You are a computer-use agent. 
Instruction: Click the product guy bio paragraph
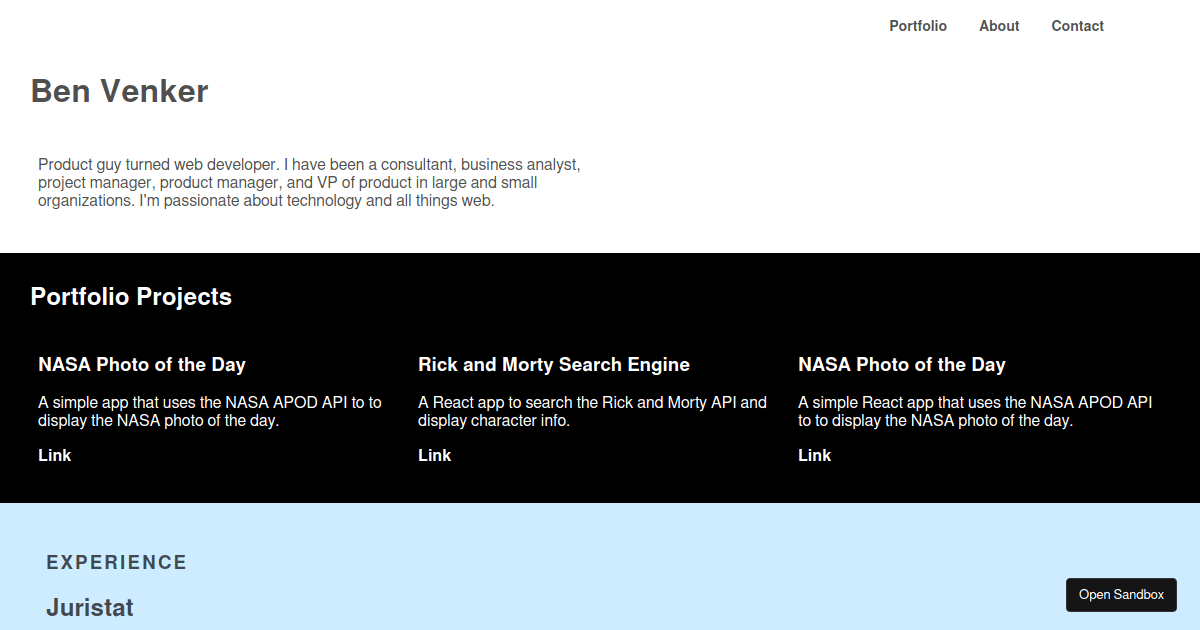[x=308, y=182]
